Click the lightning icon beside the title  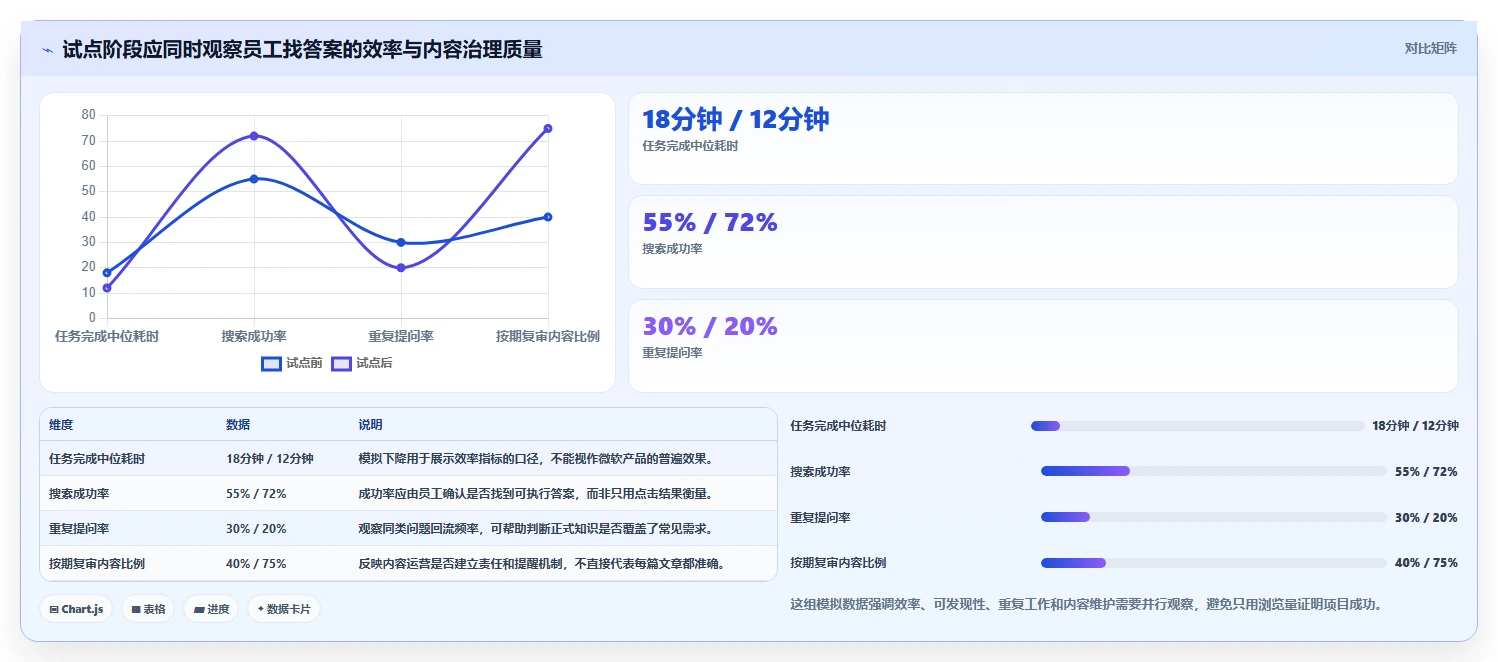(x=47, y=50)
